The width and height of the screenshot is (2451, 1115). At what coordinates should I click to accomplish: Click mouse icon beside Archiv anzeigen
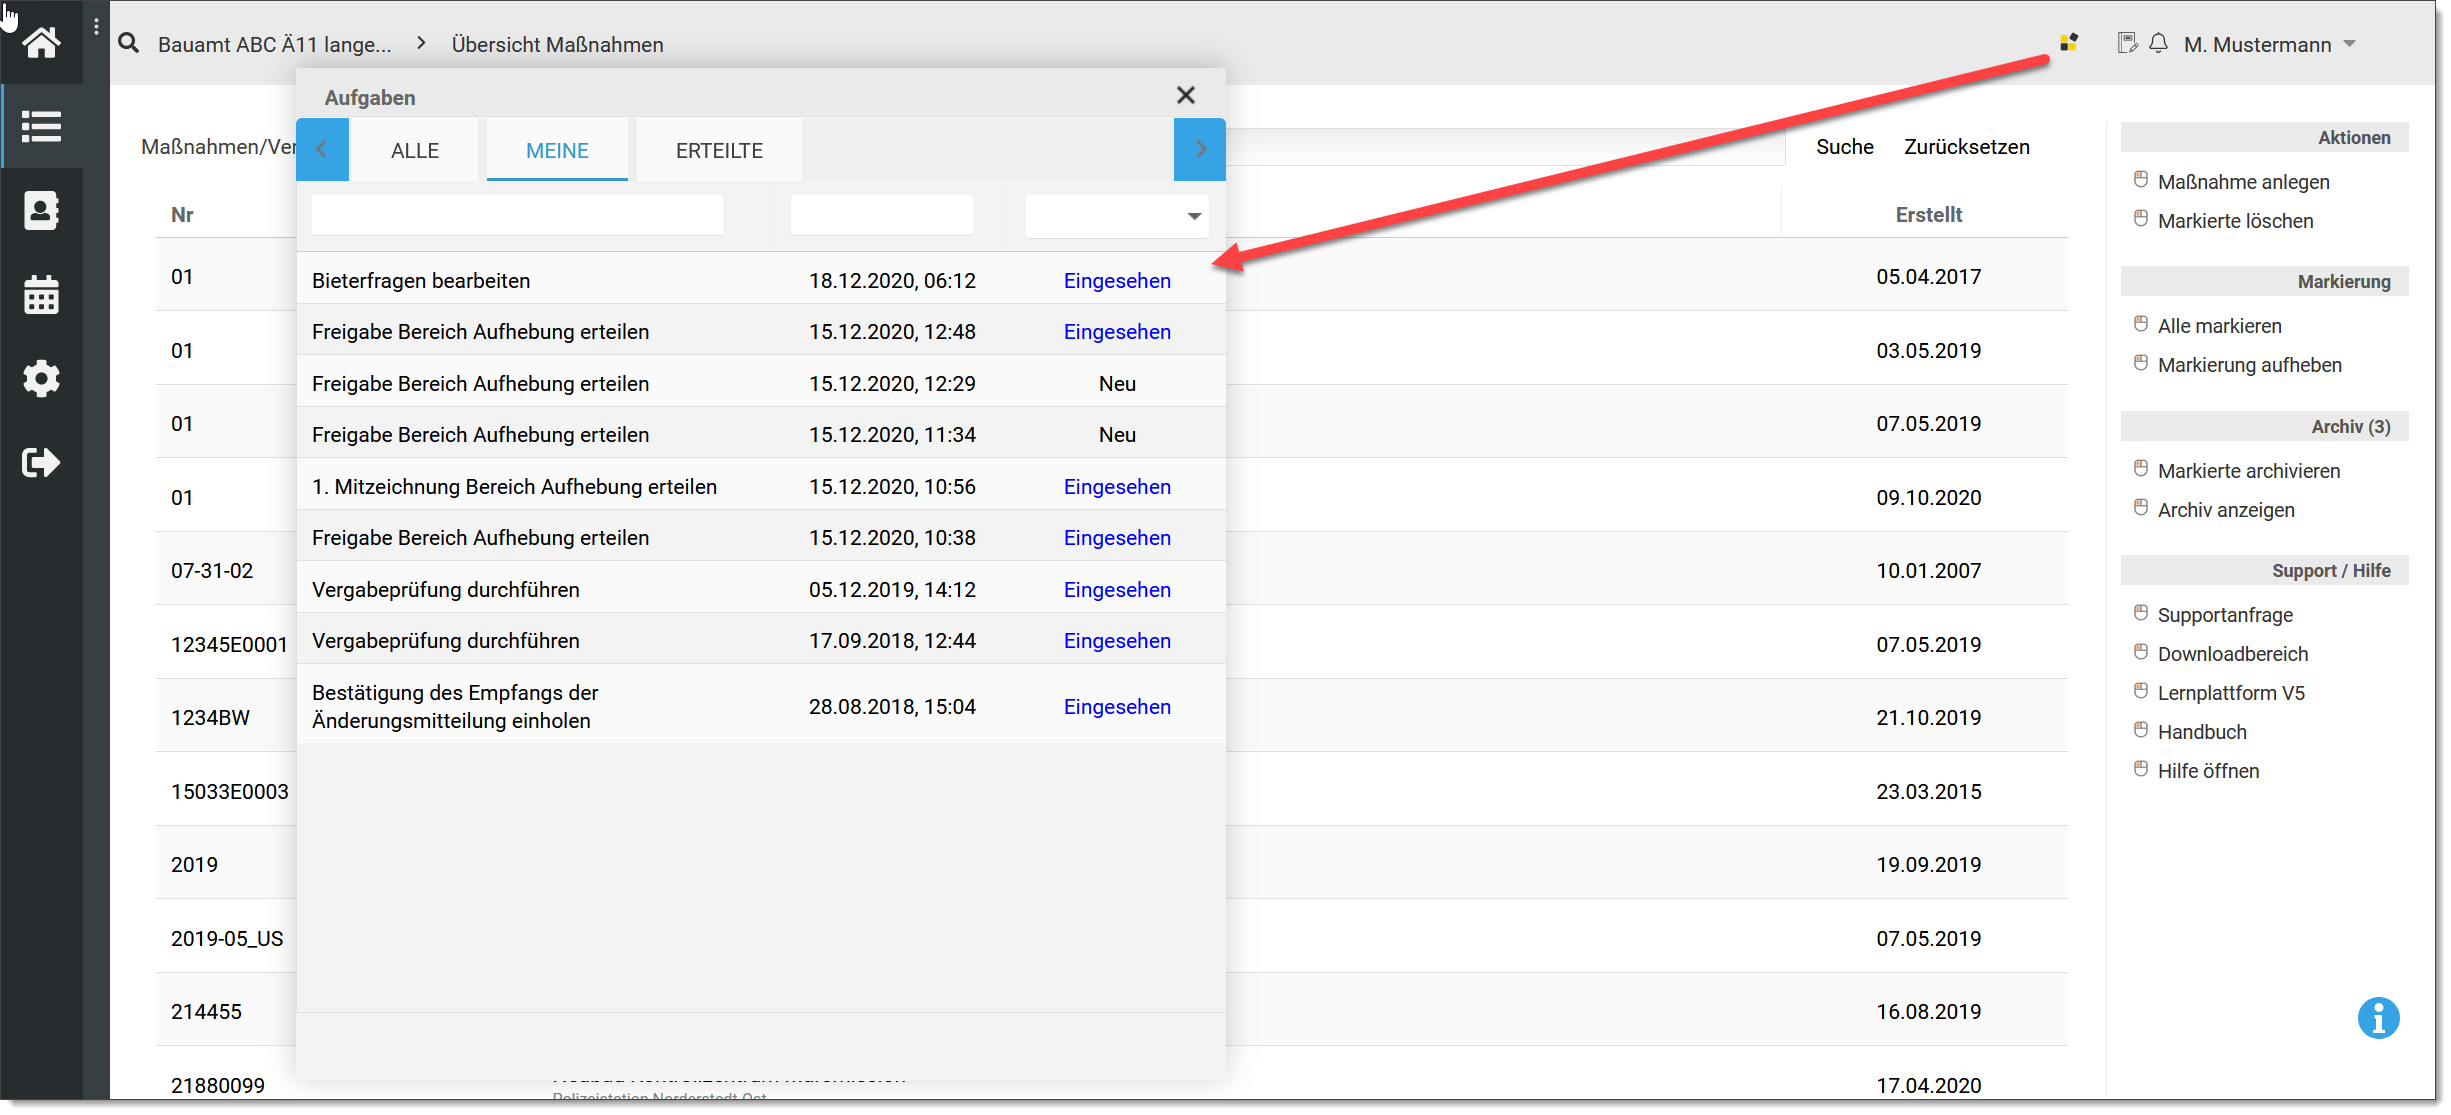(x=2141, y=508)
